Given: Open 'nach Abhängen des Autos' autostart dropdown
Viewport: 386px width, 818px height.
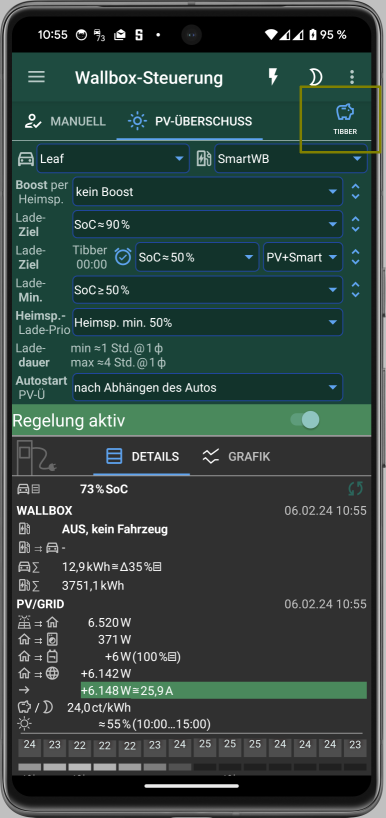Looking at the screenshot, I should tap(208, 388).
